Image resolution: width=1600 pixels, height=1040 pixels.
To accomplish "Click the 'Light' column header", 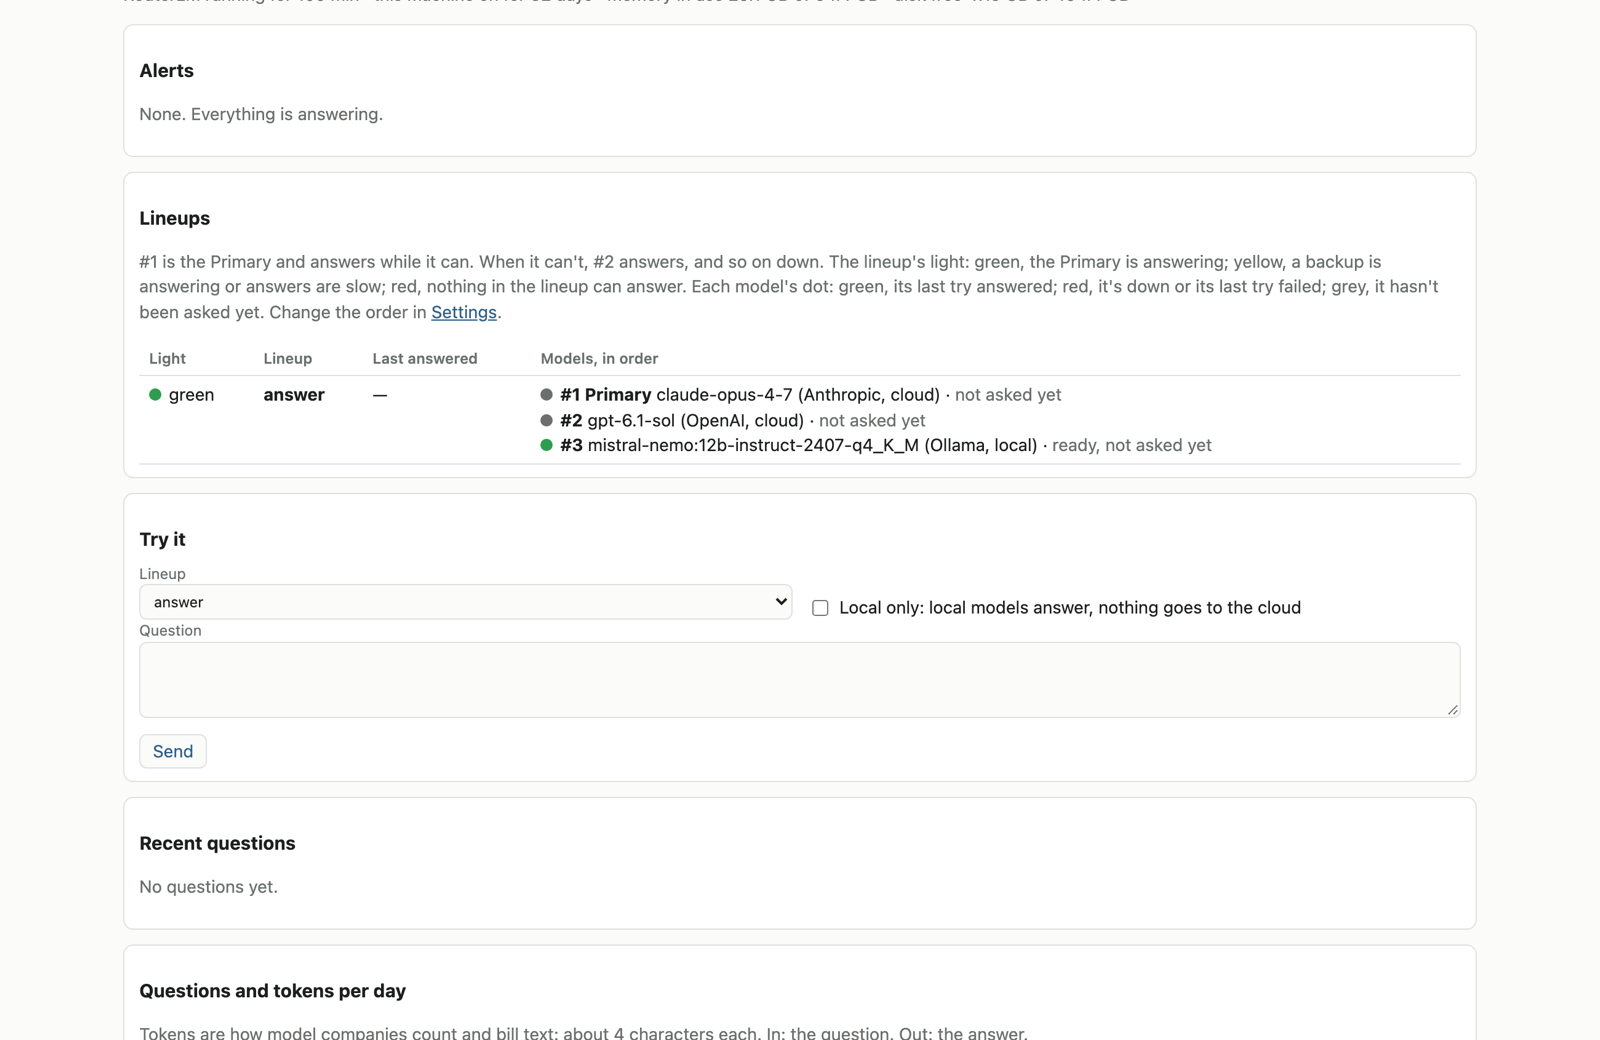I will (167, 358).
